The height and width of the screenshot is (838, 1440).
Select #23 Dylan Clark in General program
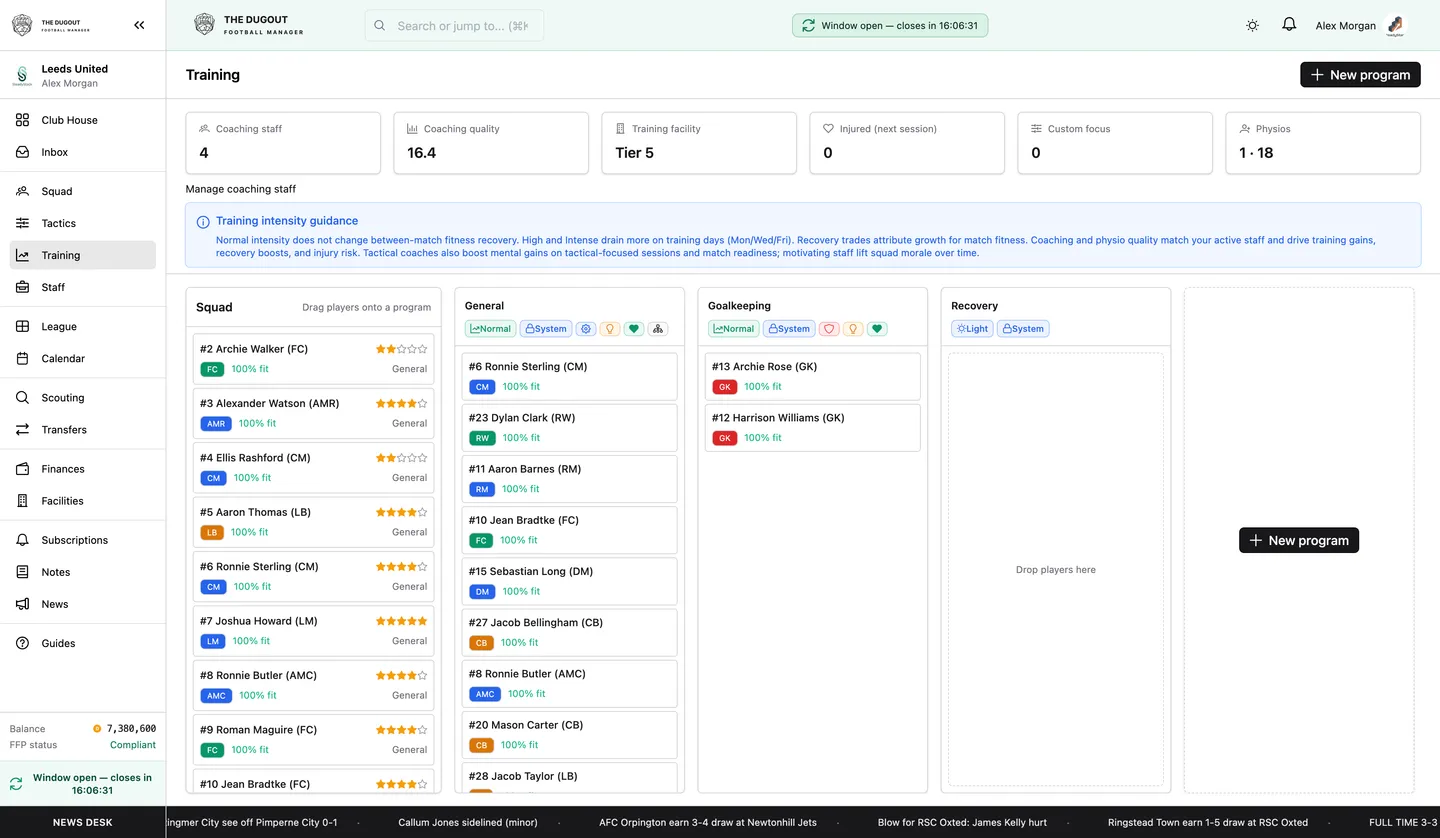coord(569,428)
